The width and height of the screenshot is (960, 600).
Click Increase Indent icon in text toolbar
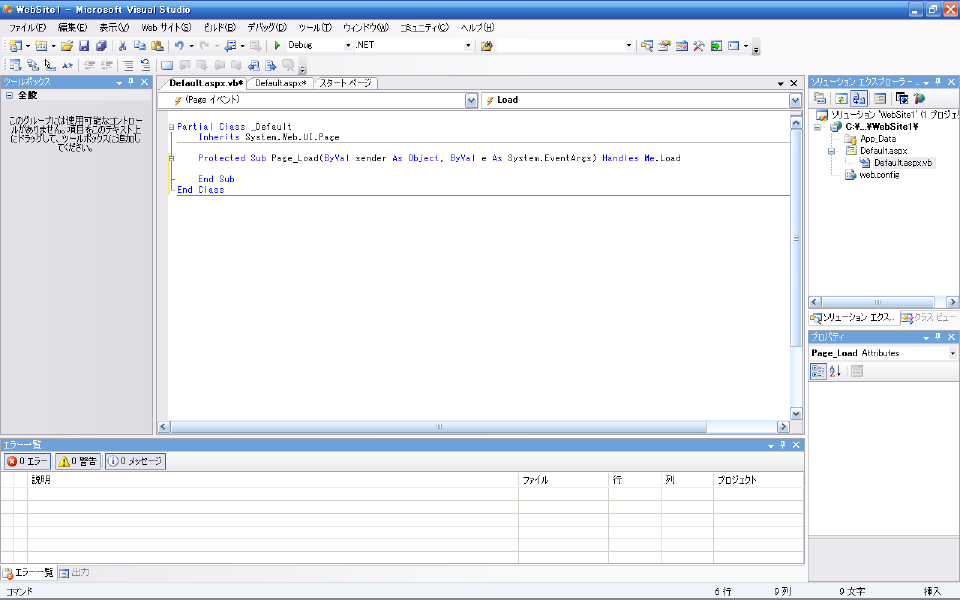point(107,65)
